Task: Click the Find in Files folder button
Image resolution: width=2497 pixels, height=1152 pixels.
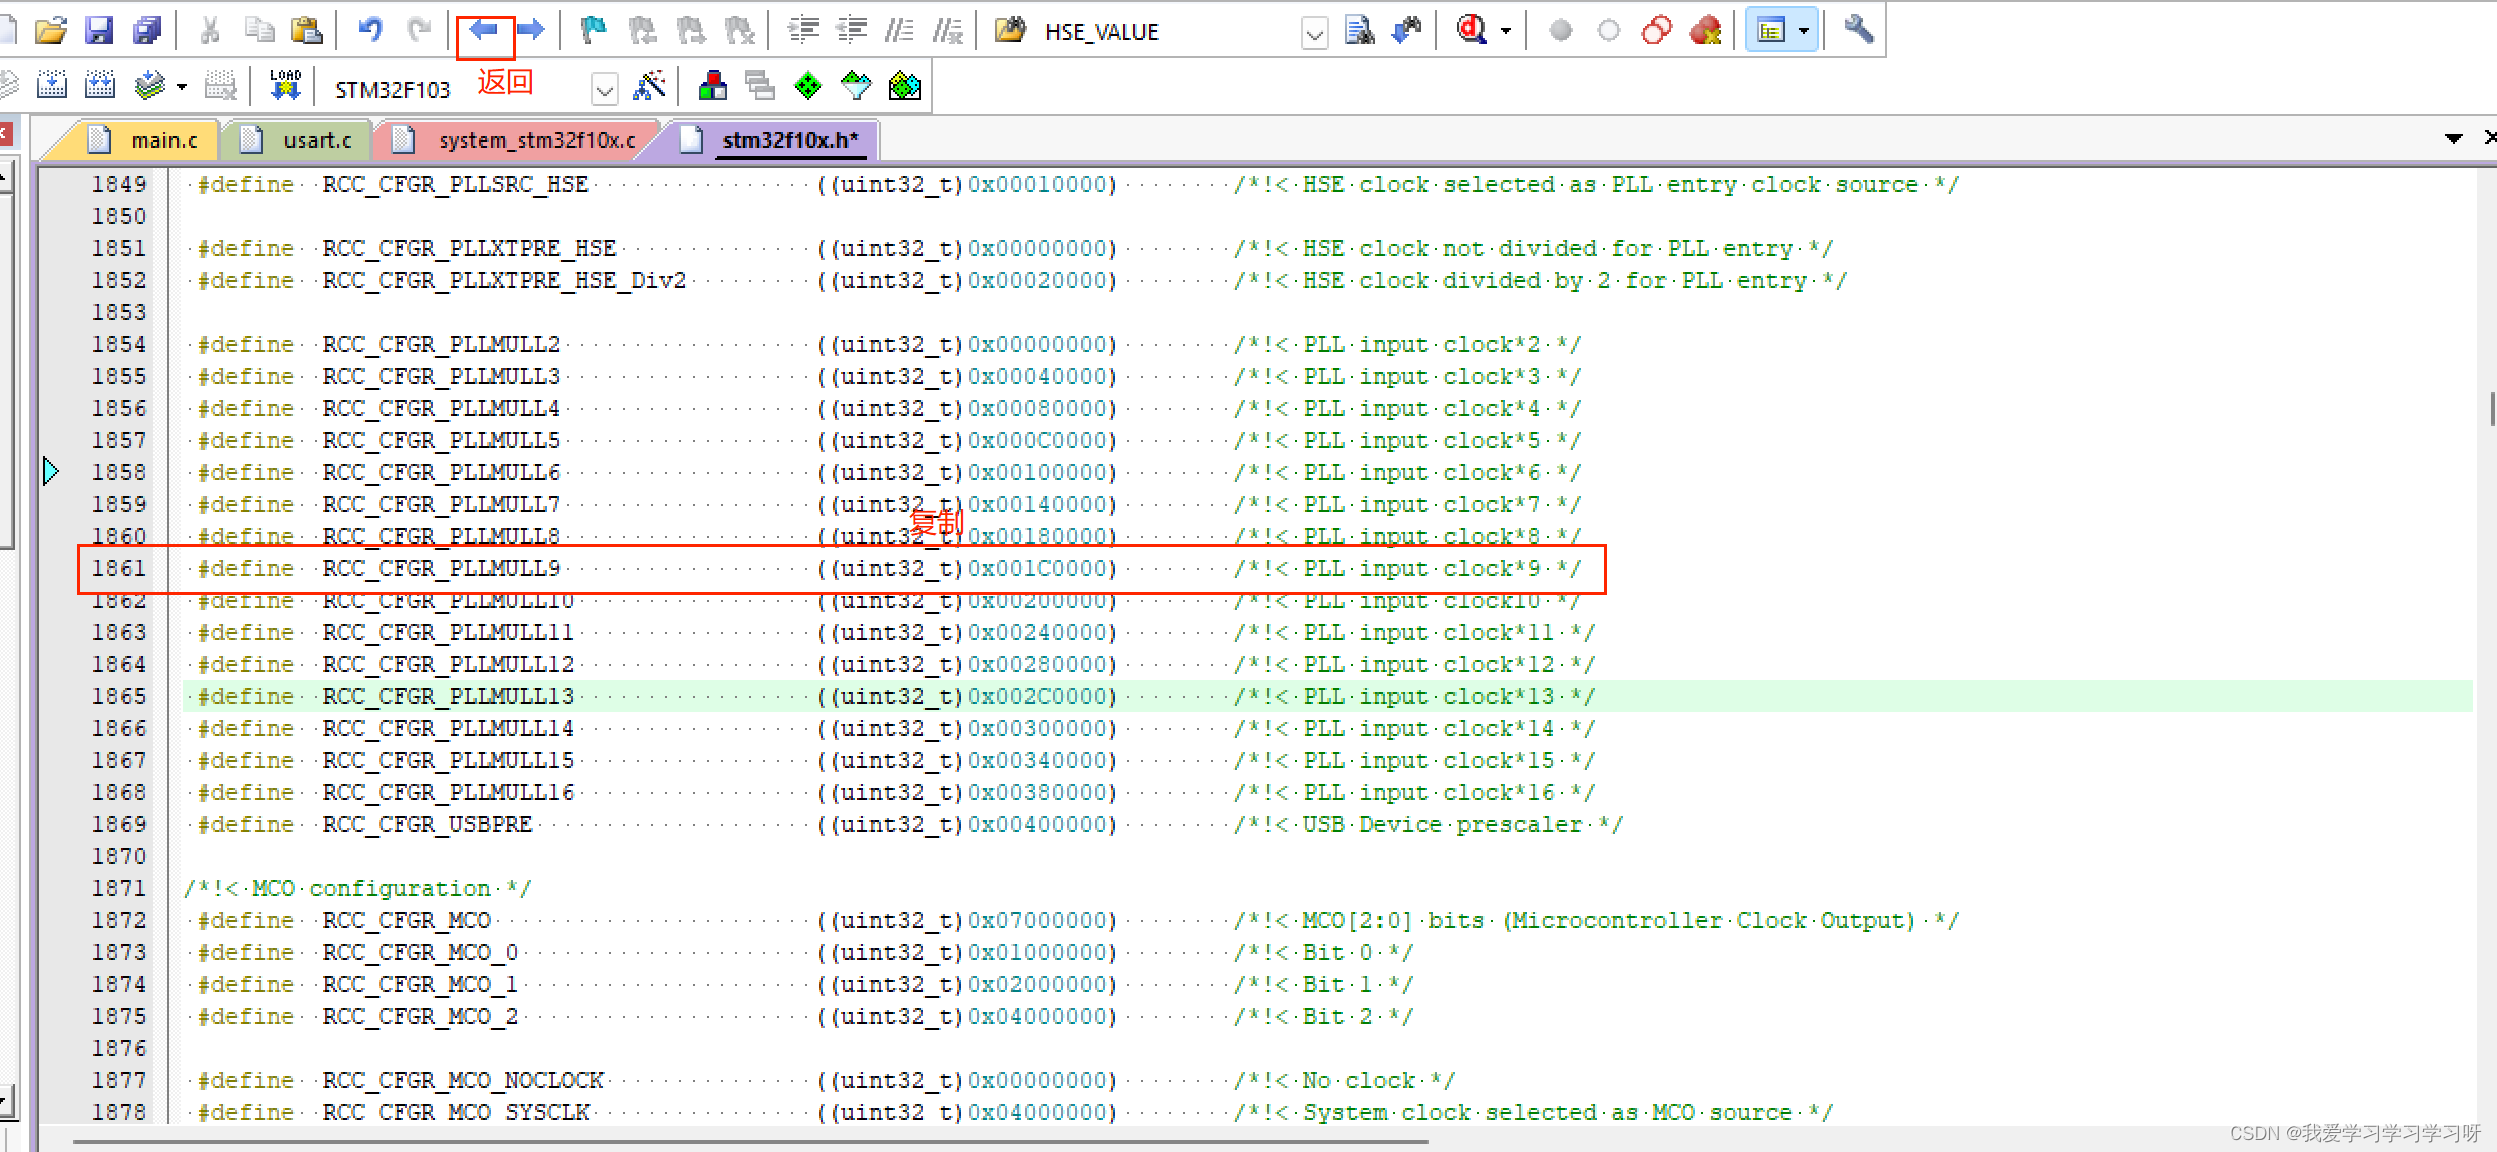Action: 1010,30
